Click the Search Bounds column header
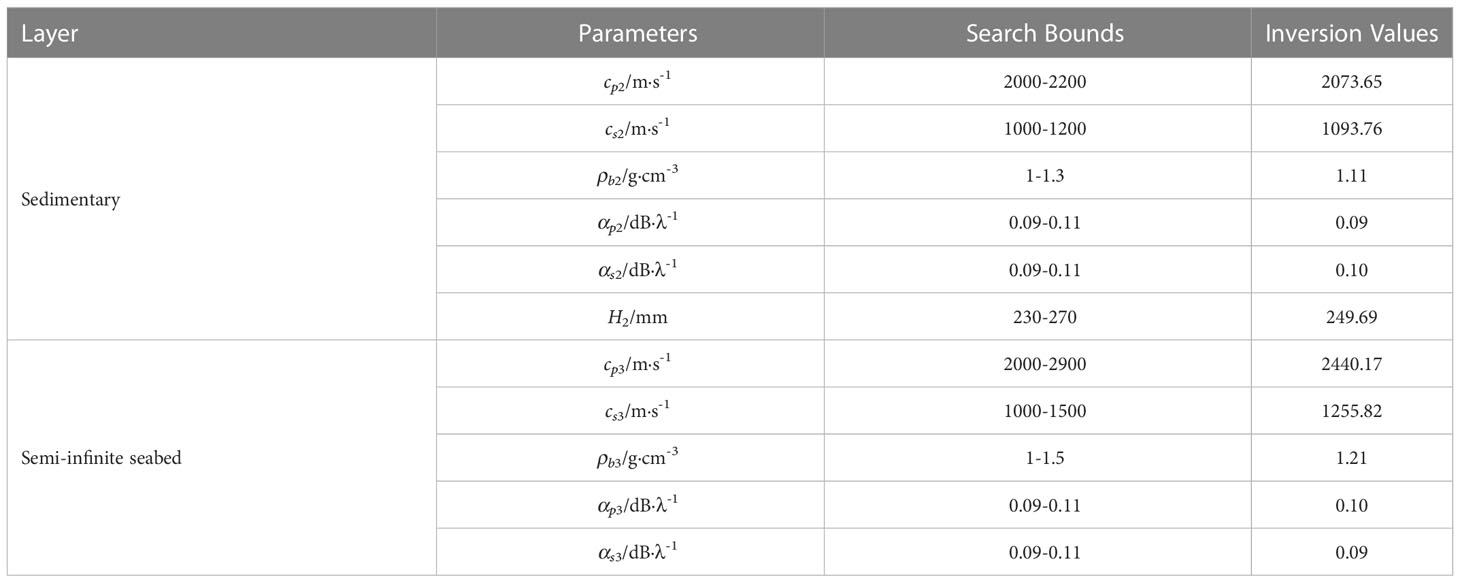Screen dimensions: 1460x583 1038,33
